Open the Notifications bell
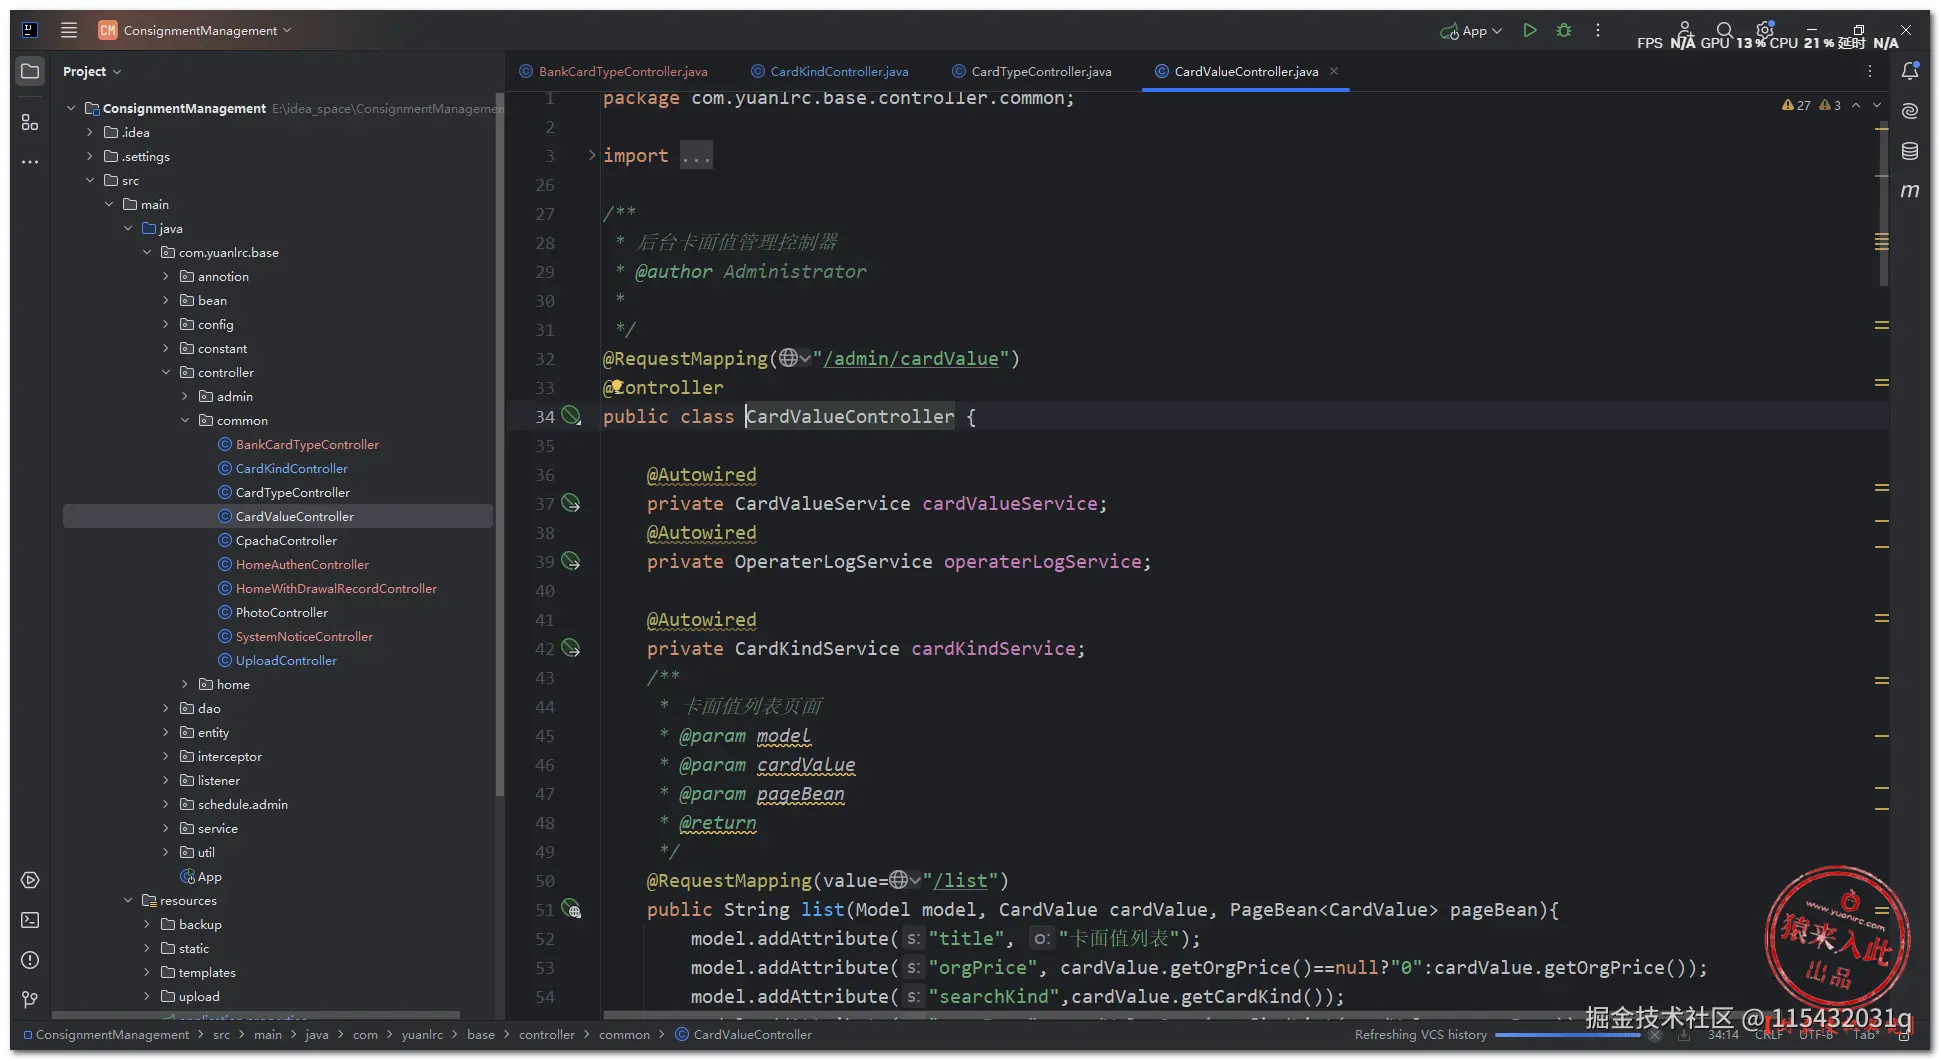1941x1061 pixels. 1910,71
